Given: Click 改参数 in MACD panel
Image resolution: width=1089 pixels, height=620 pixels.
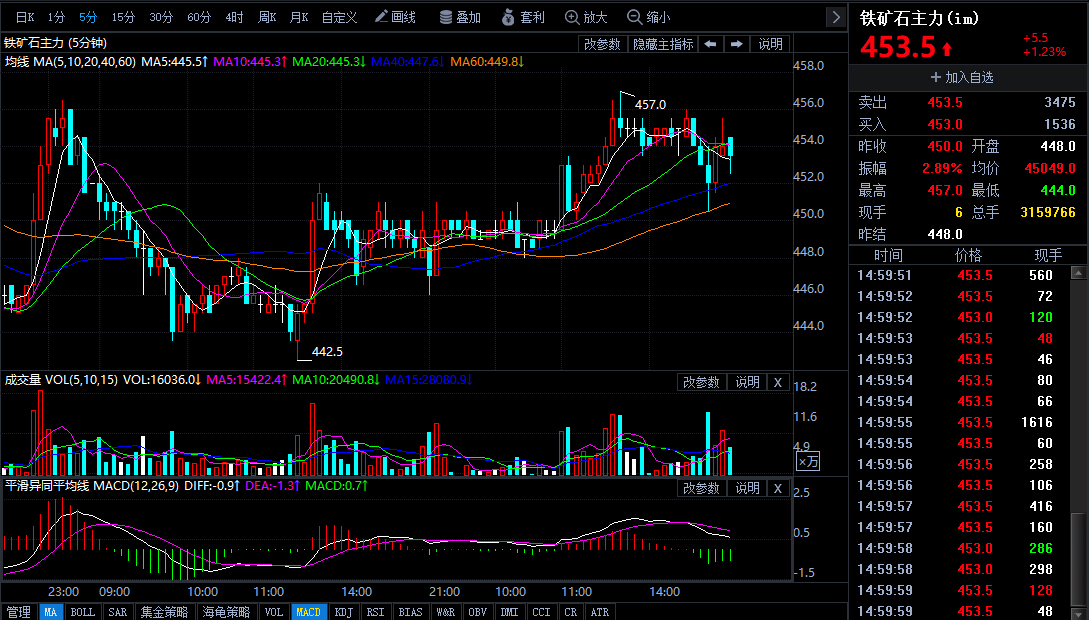Looking at the screenshot, I should point(701,489).
